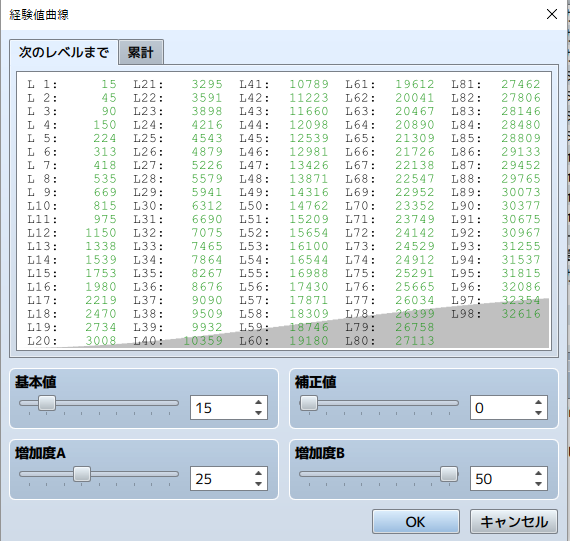Screen dimensions: 570x541
Task: Click the L70 value 23352
Action: pos(415,206)
